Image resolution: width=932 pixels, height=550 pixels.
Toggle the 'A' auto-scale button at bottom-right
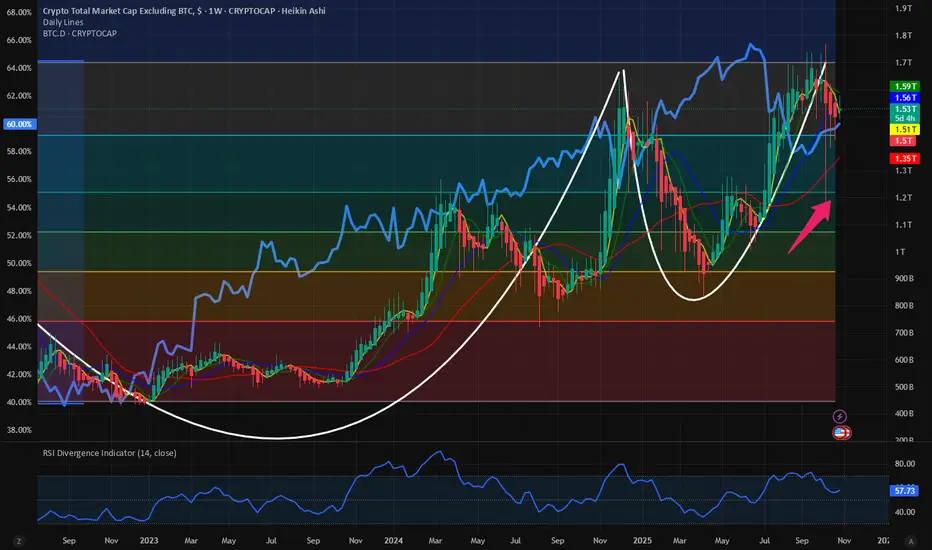911,541
